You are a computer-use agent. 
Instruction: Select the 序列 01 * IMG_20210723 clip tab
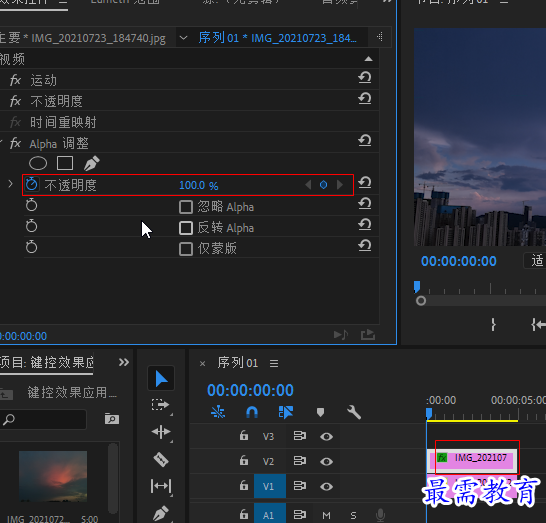point(278,38)
